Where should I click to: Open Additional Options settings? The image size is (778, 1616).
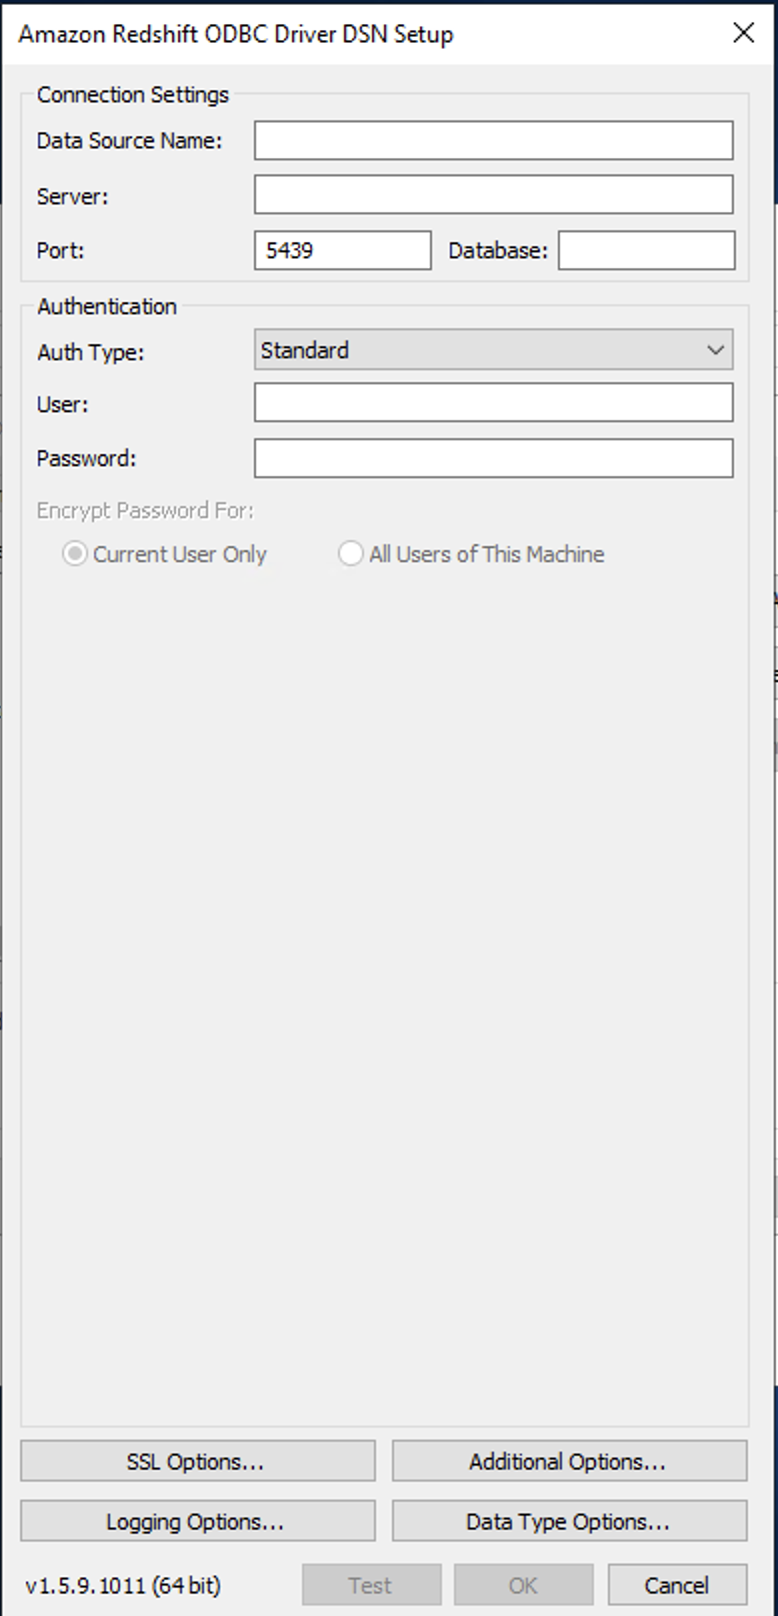point(568,1460)
